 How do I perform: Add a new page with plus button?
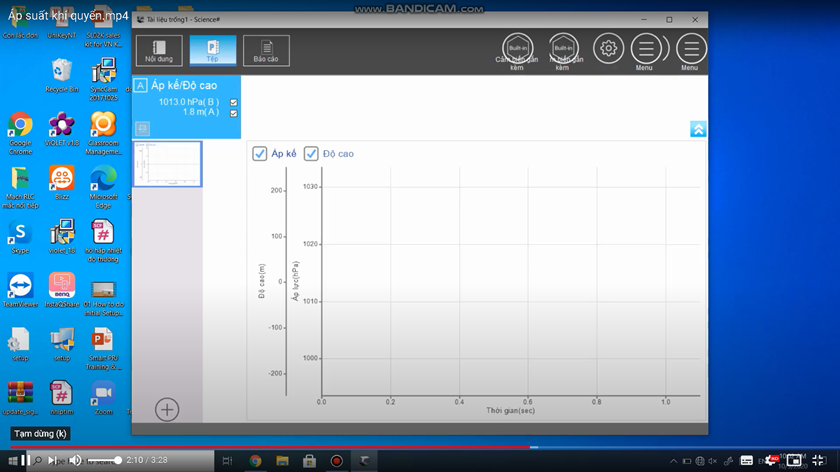pos(167,410)
